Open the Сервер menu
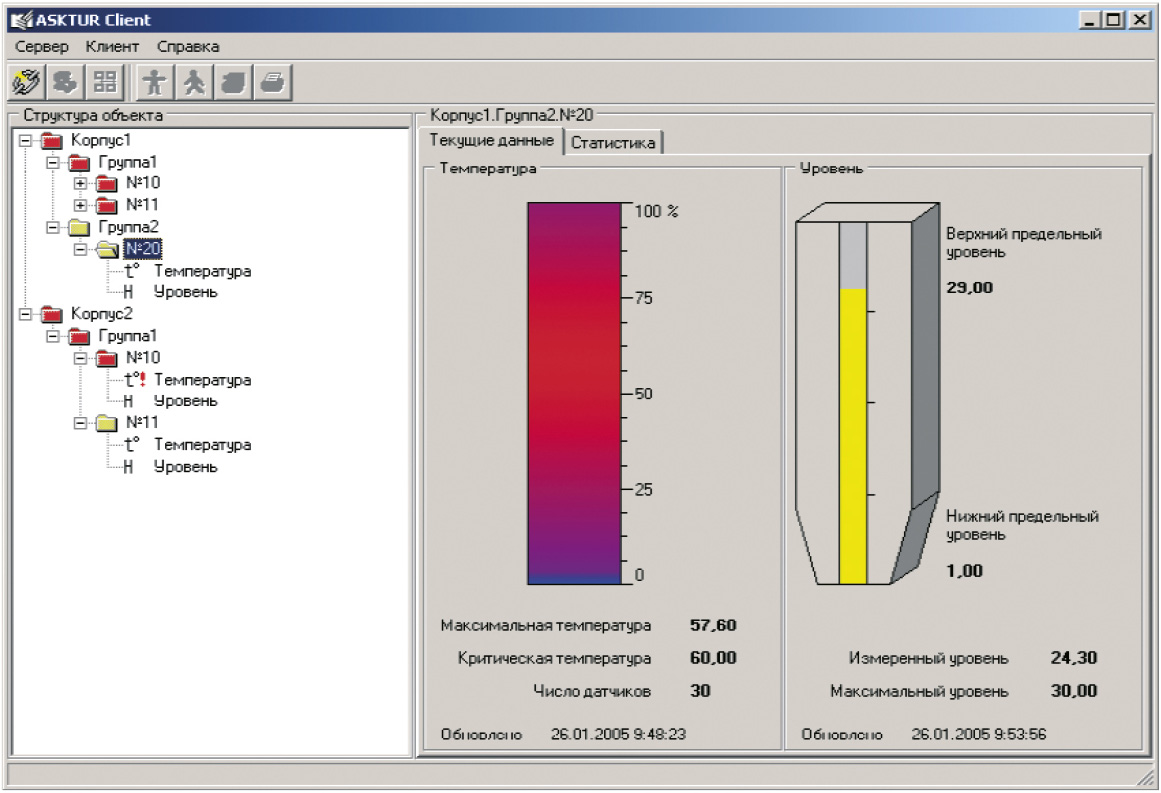Viewport: 1161px width, 793px height. pos(42,47)
